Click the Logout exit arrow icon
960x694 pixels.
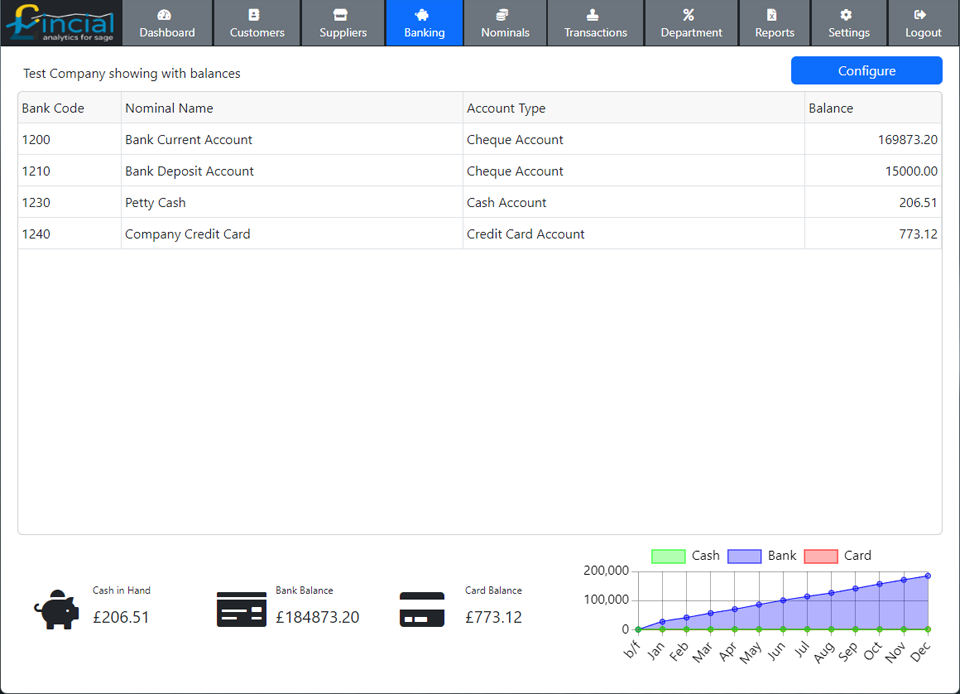(x=920, y=15)
